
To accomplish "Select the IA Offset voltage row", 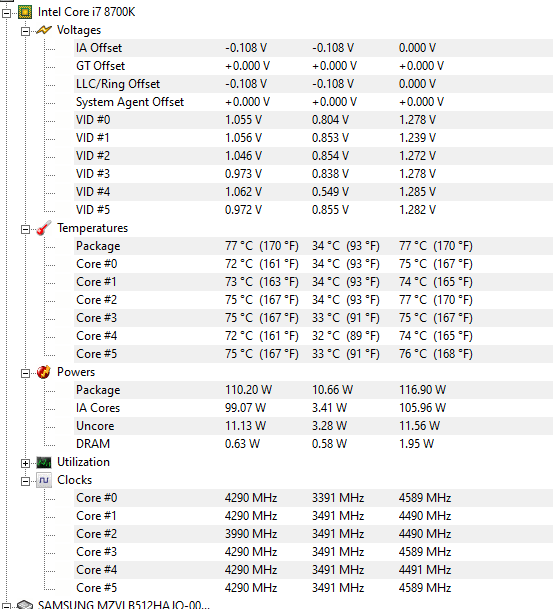I will coord(313,48).
